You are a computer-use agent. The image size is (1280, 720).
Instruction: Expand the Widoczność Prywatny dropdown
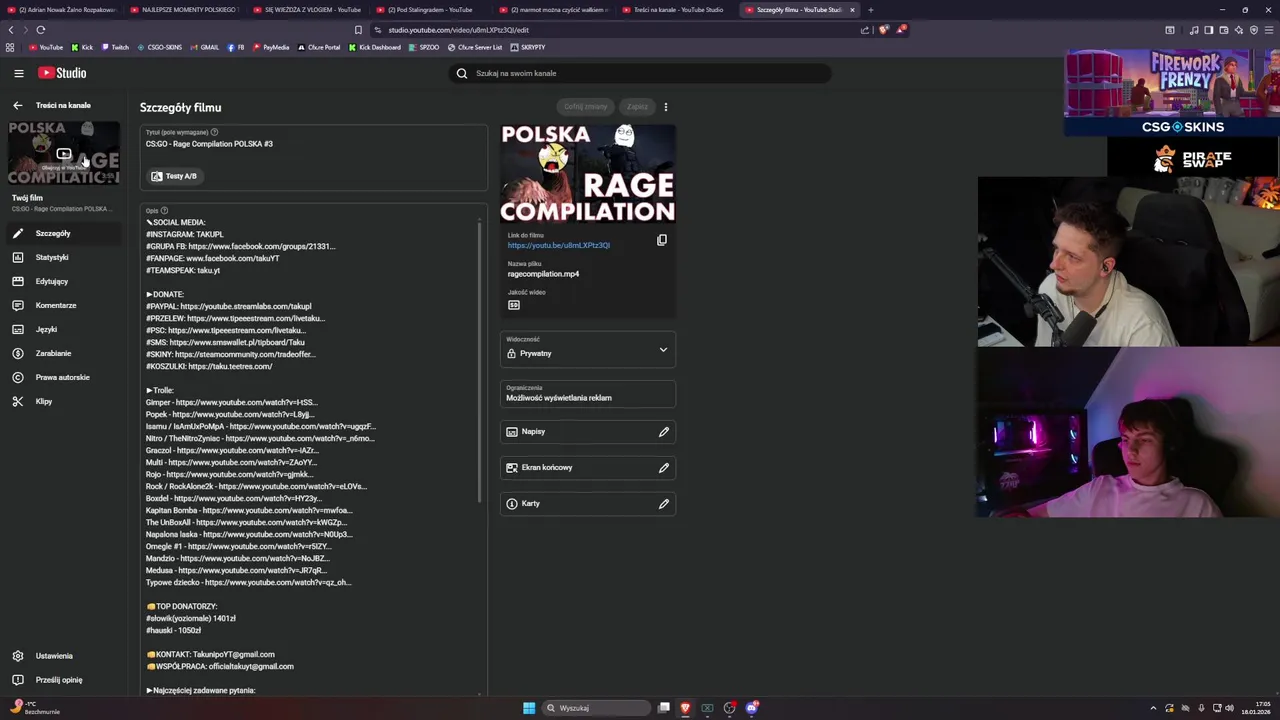[x=588, y=349]
